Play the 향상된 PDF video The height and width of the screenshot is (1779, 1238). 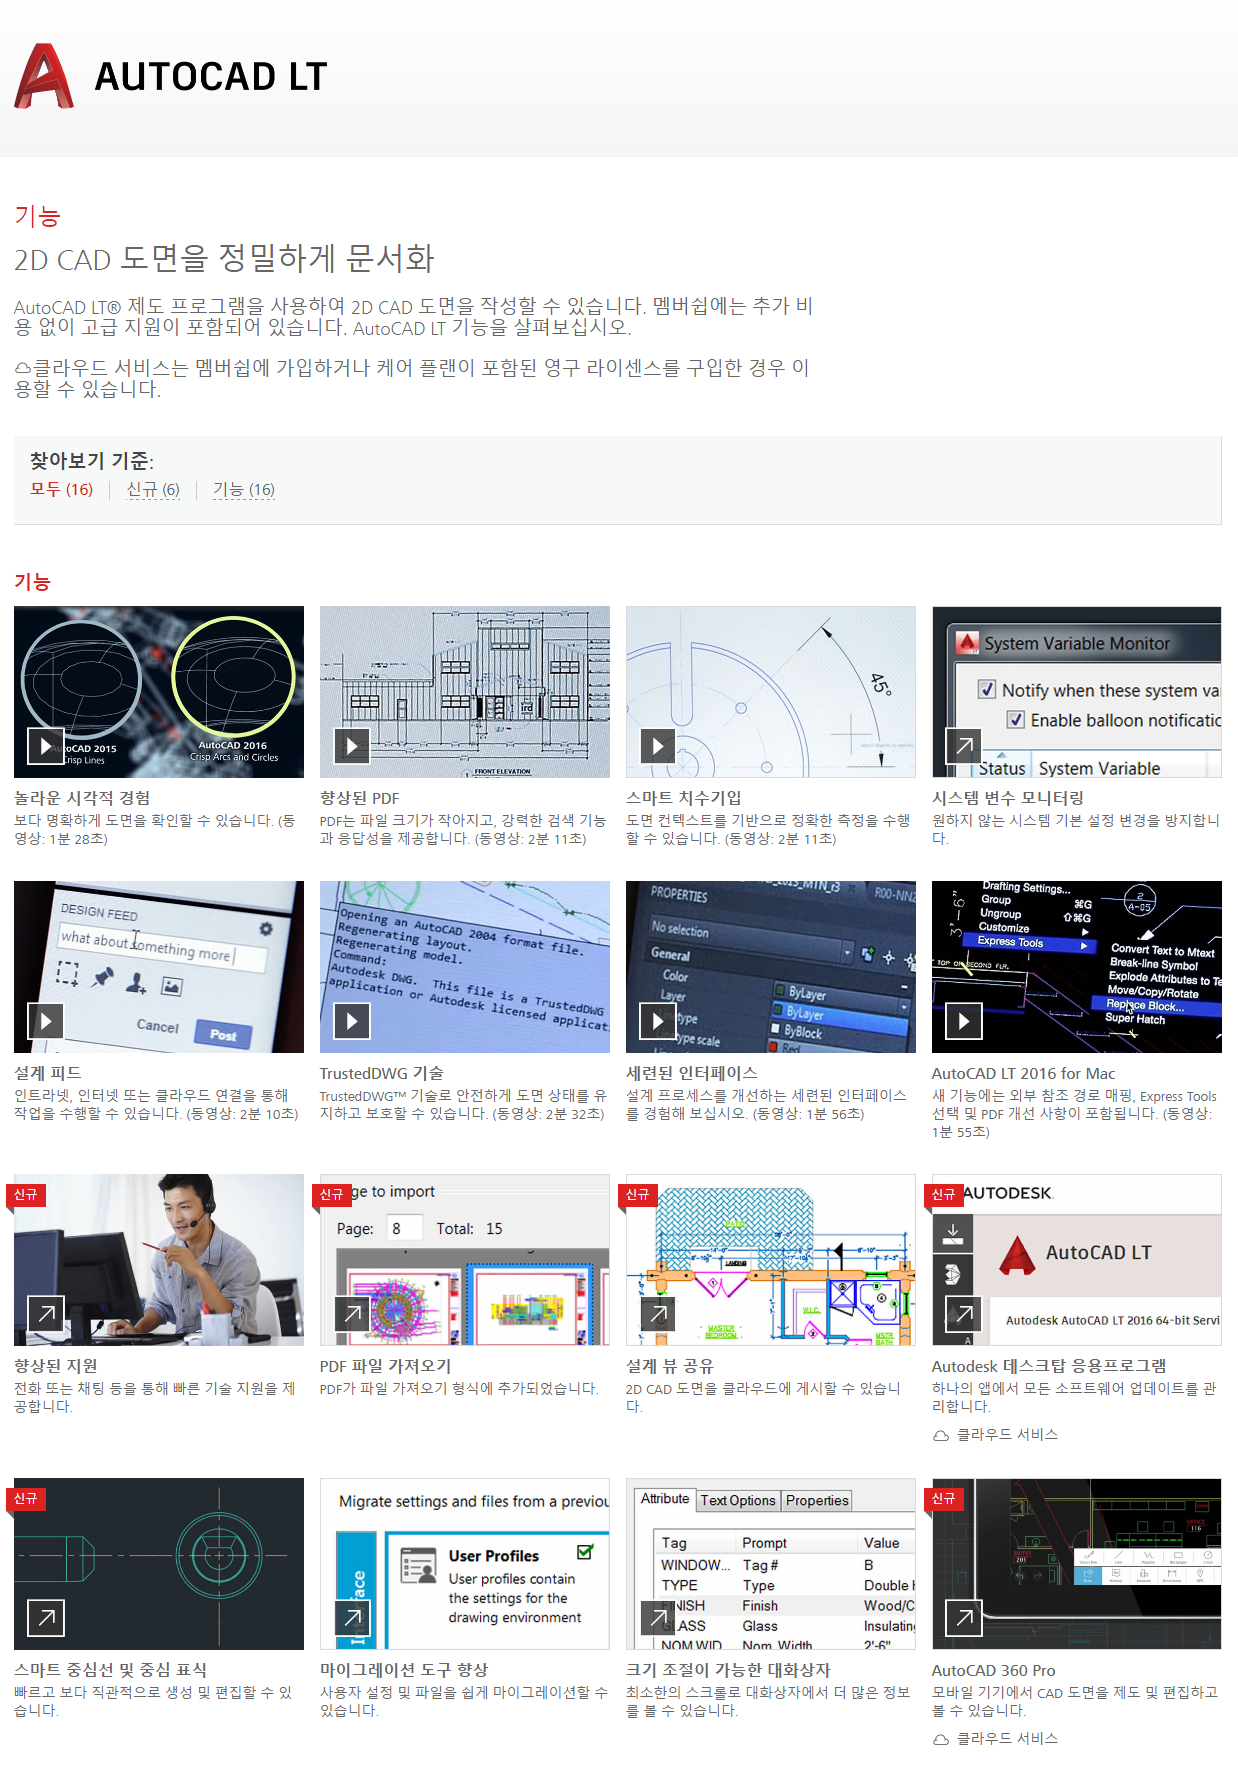click(352, 746)
